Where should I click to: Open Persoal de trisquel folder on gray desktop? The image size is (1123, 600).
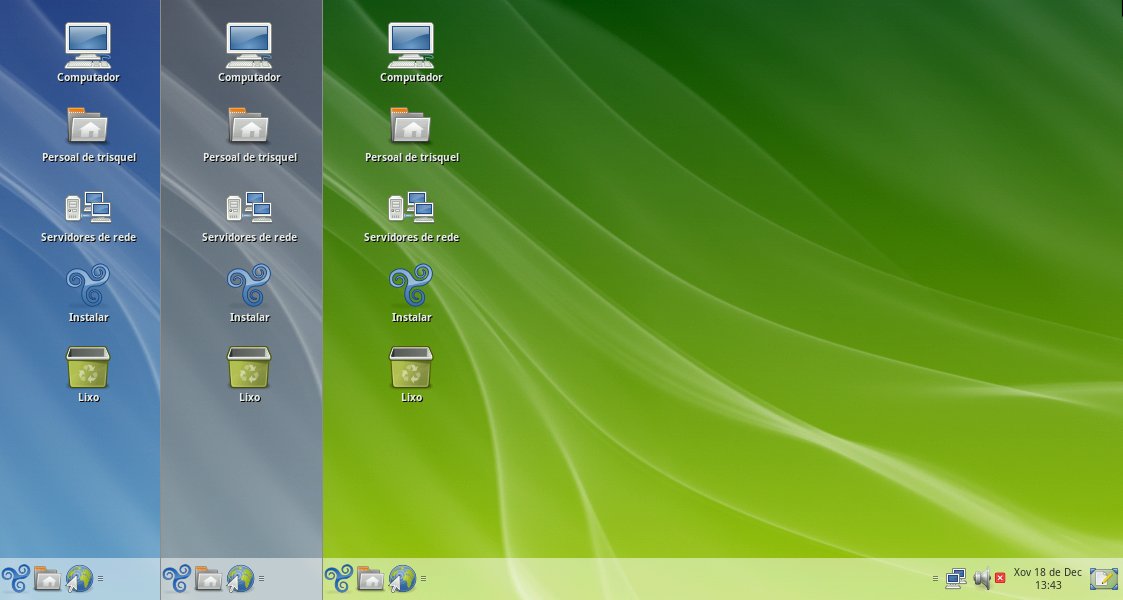pyautogui.click(x=249, y=125)
